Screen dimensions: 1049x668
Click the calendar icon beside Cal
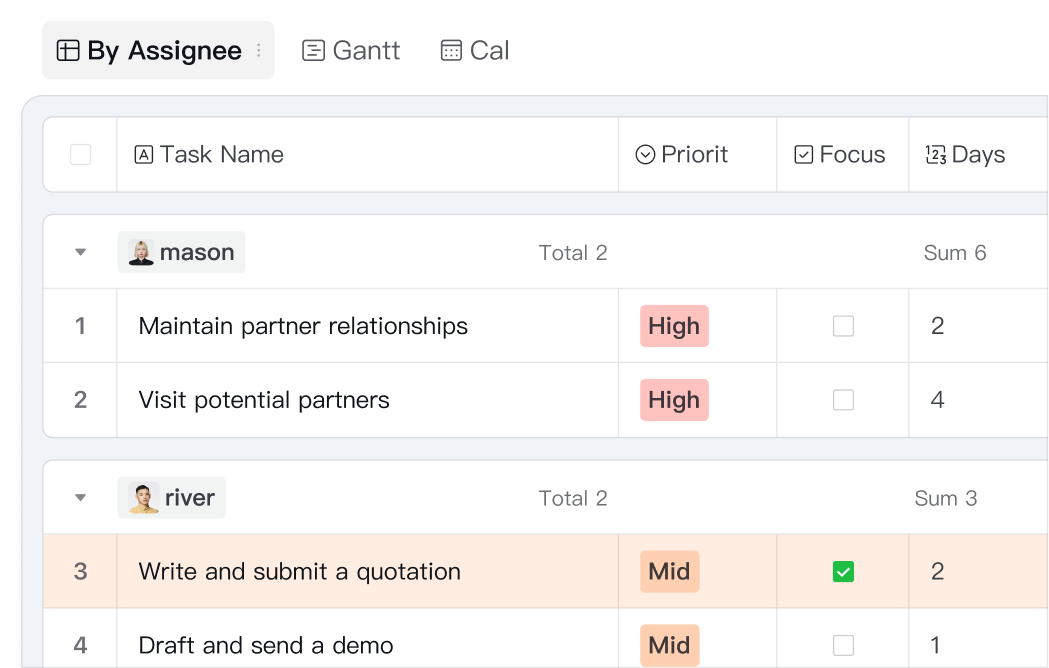point(451,51)
